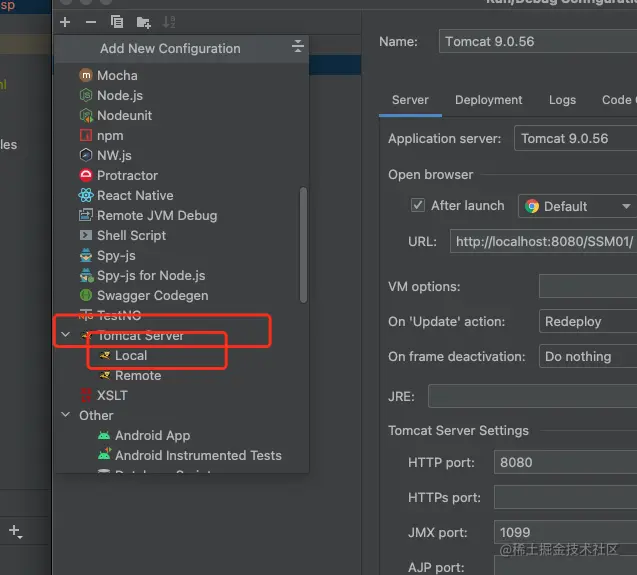Image resolution: width=637 pixels, height=575 pixels.
Task: Select the XSLT configuration icon
Action: (x=86, y=395)
